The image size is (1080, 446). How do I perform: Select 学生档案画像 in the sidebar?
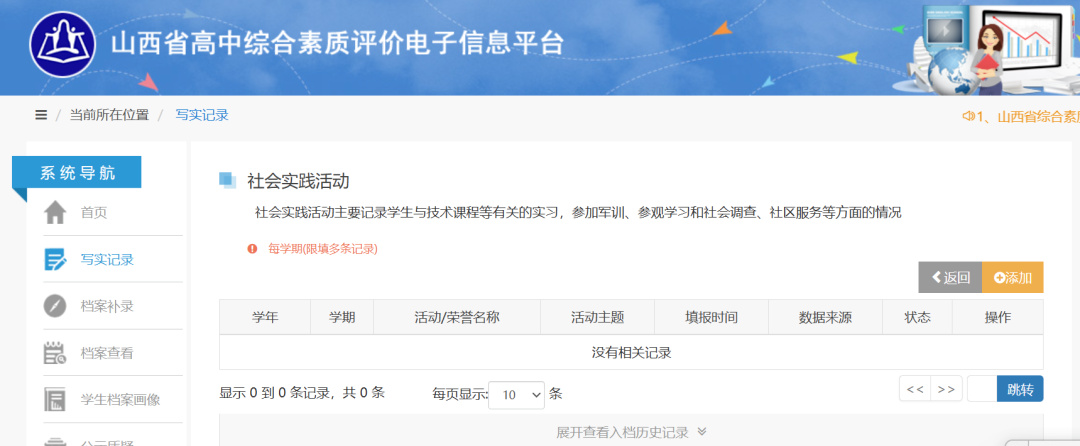click(x=120, y=400)
